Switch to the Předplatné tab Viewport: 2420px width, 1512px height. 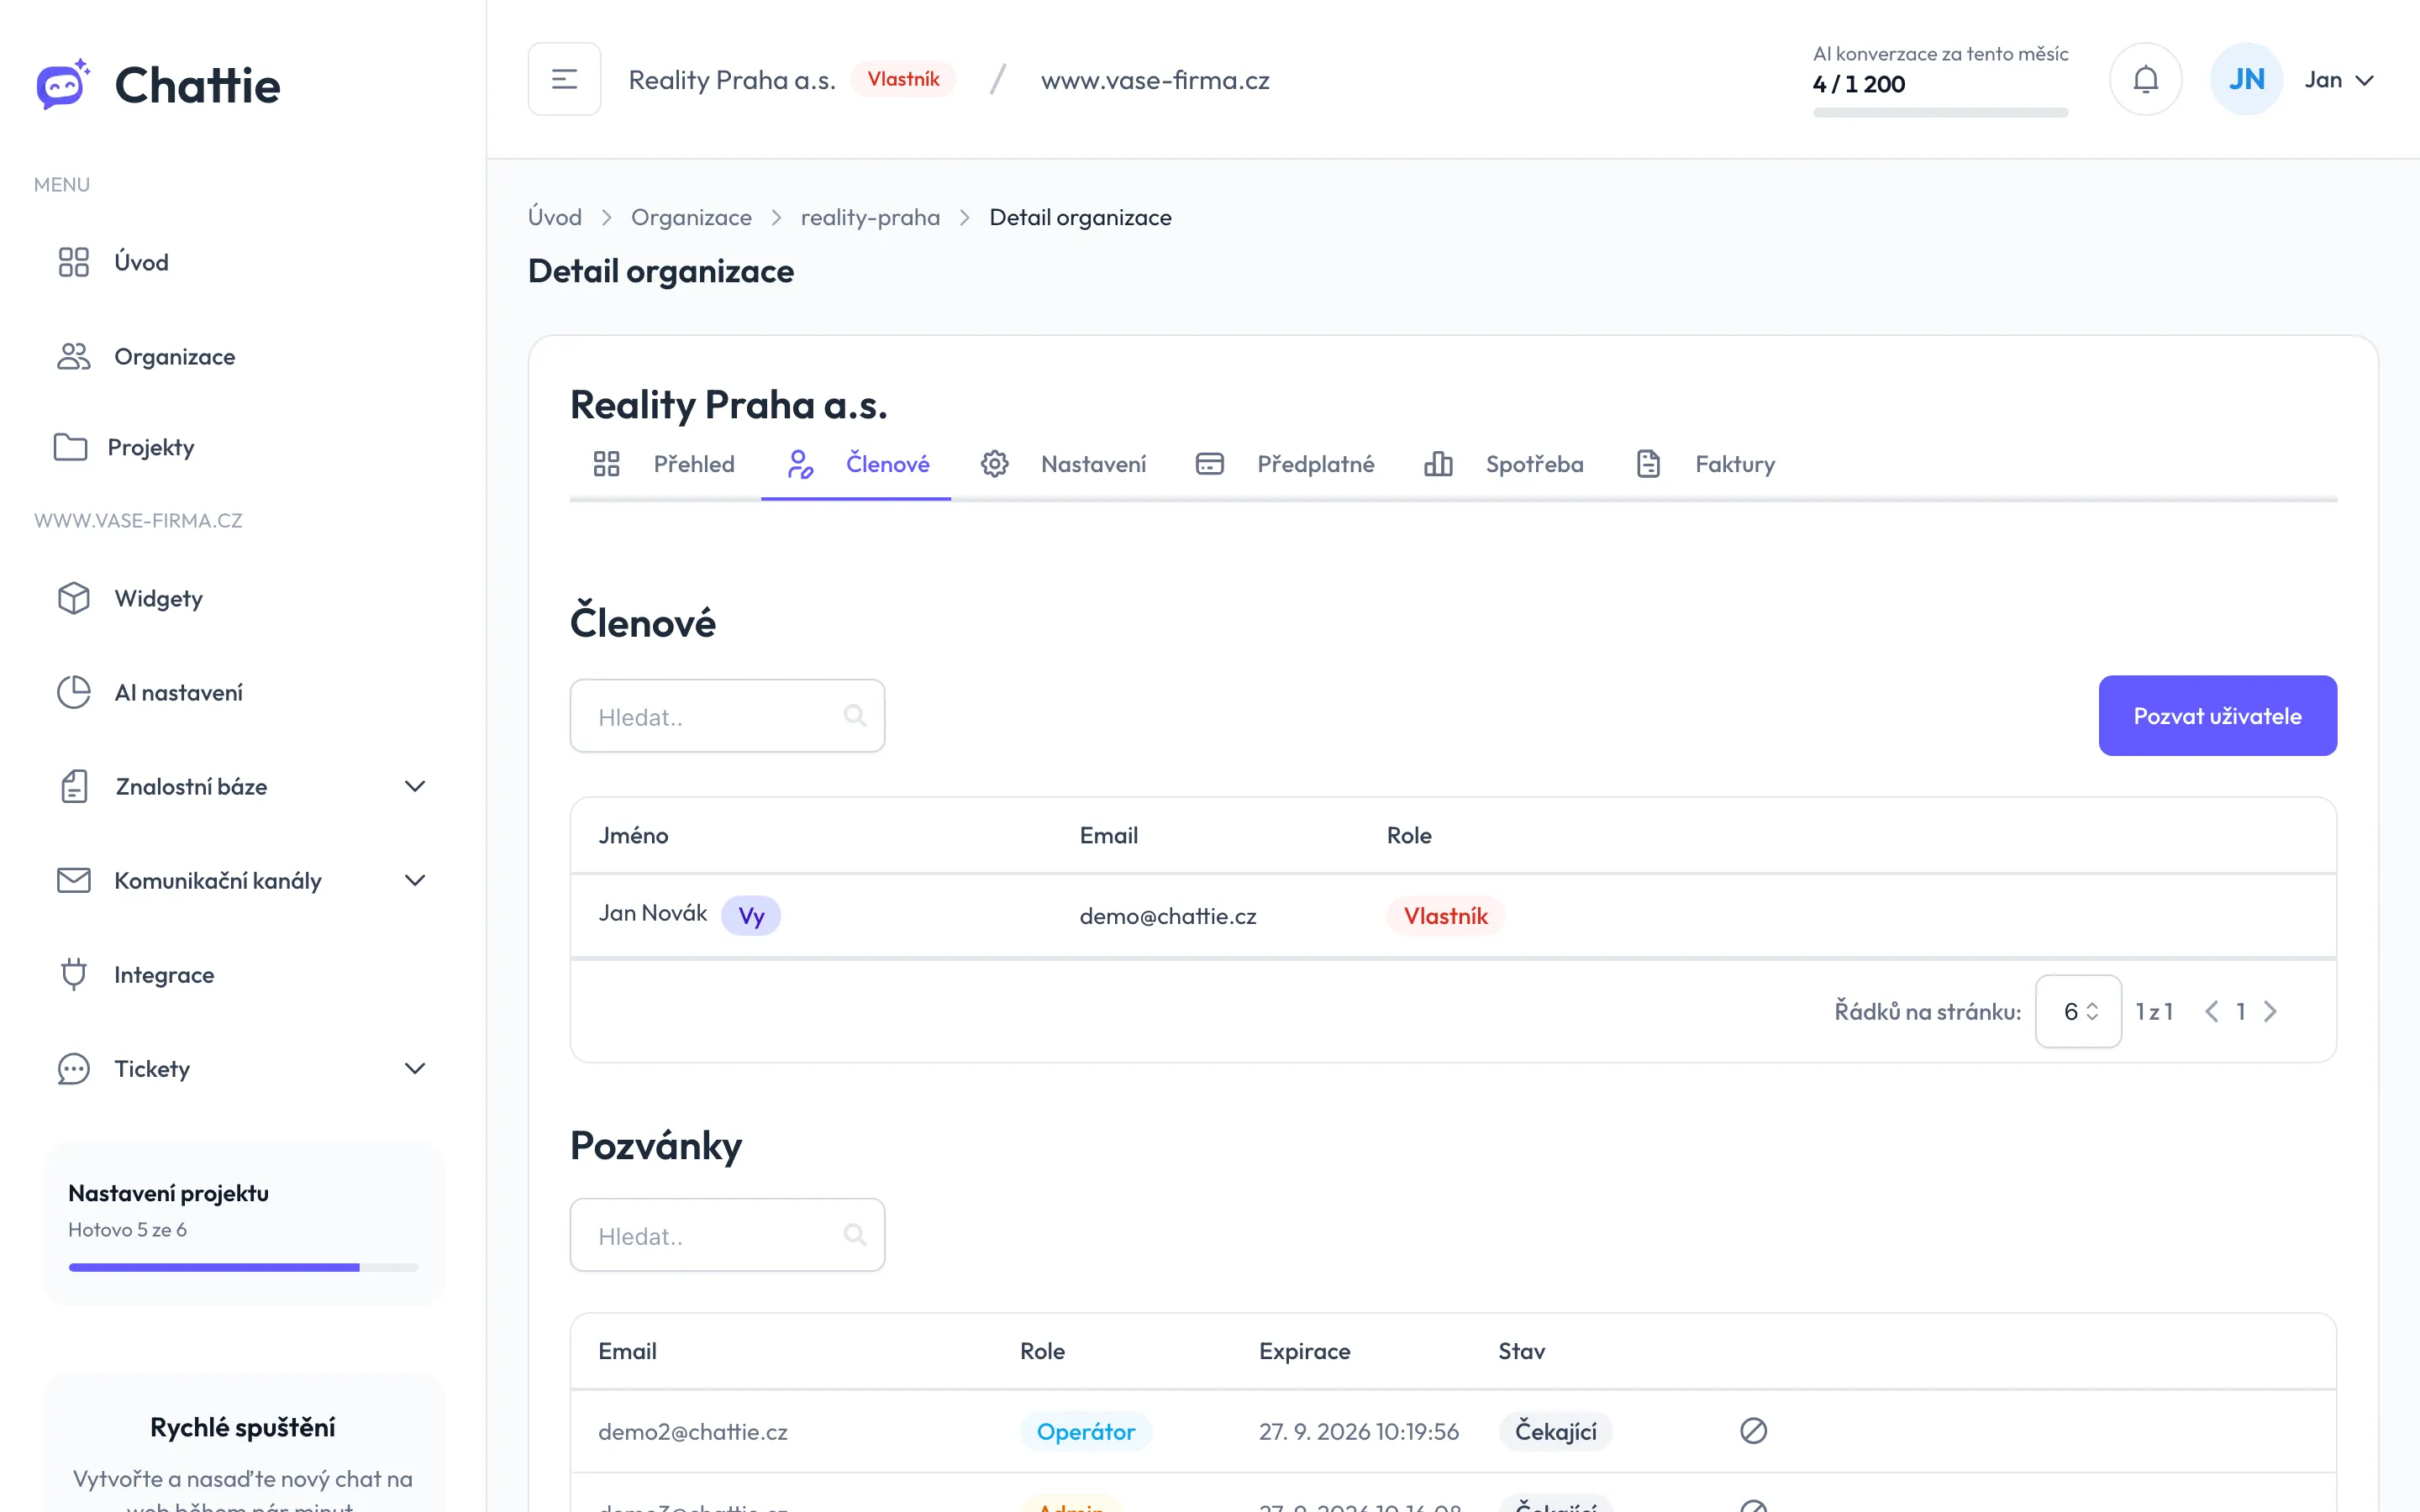(1285, 464)
